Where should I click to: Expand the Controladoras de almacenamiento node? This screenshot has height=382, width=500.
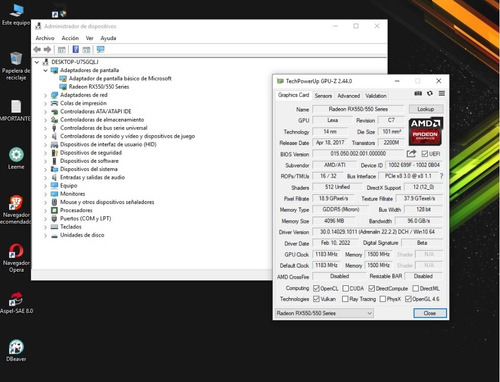[x=45, y=120]
